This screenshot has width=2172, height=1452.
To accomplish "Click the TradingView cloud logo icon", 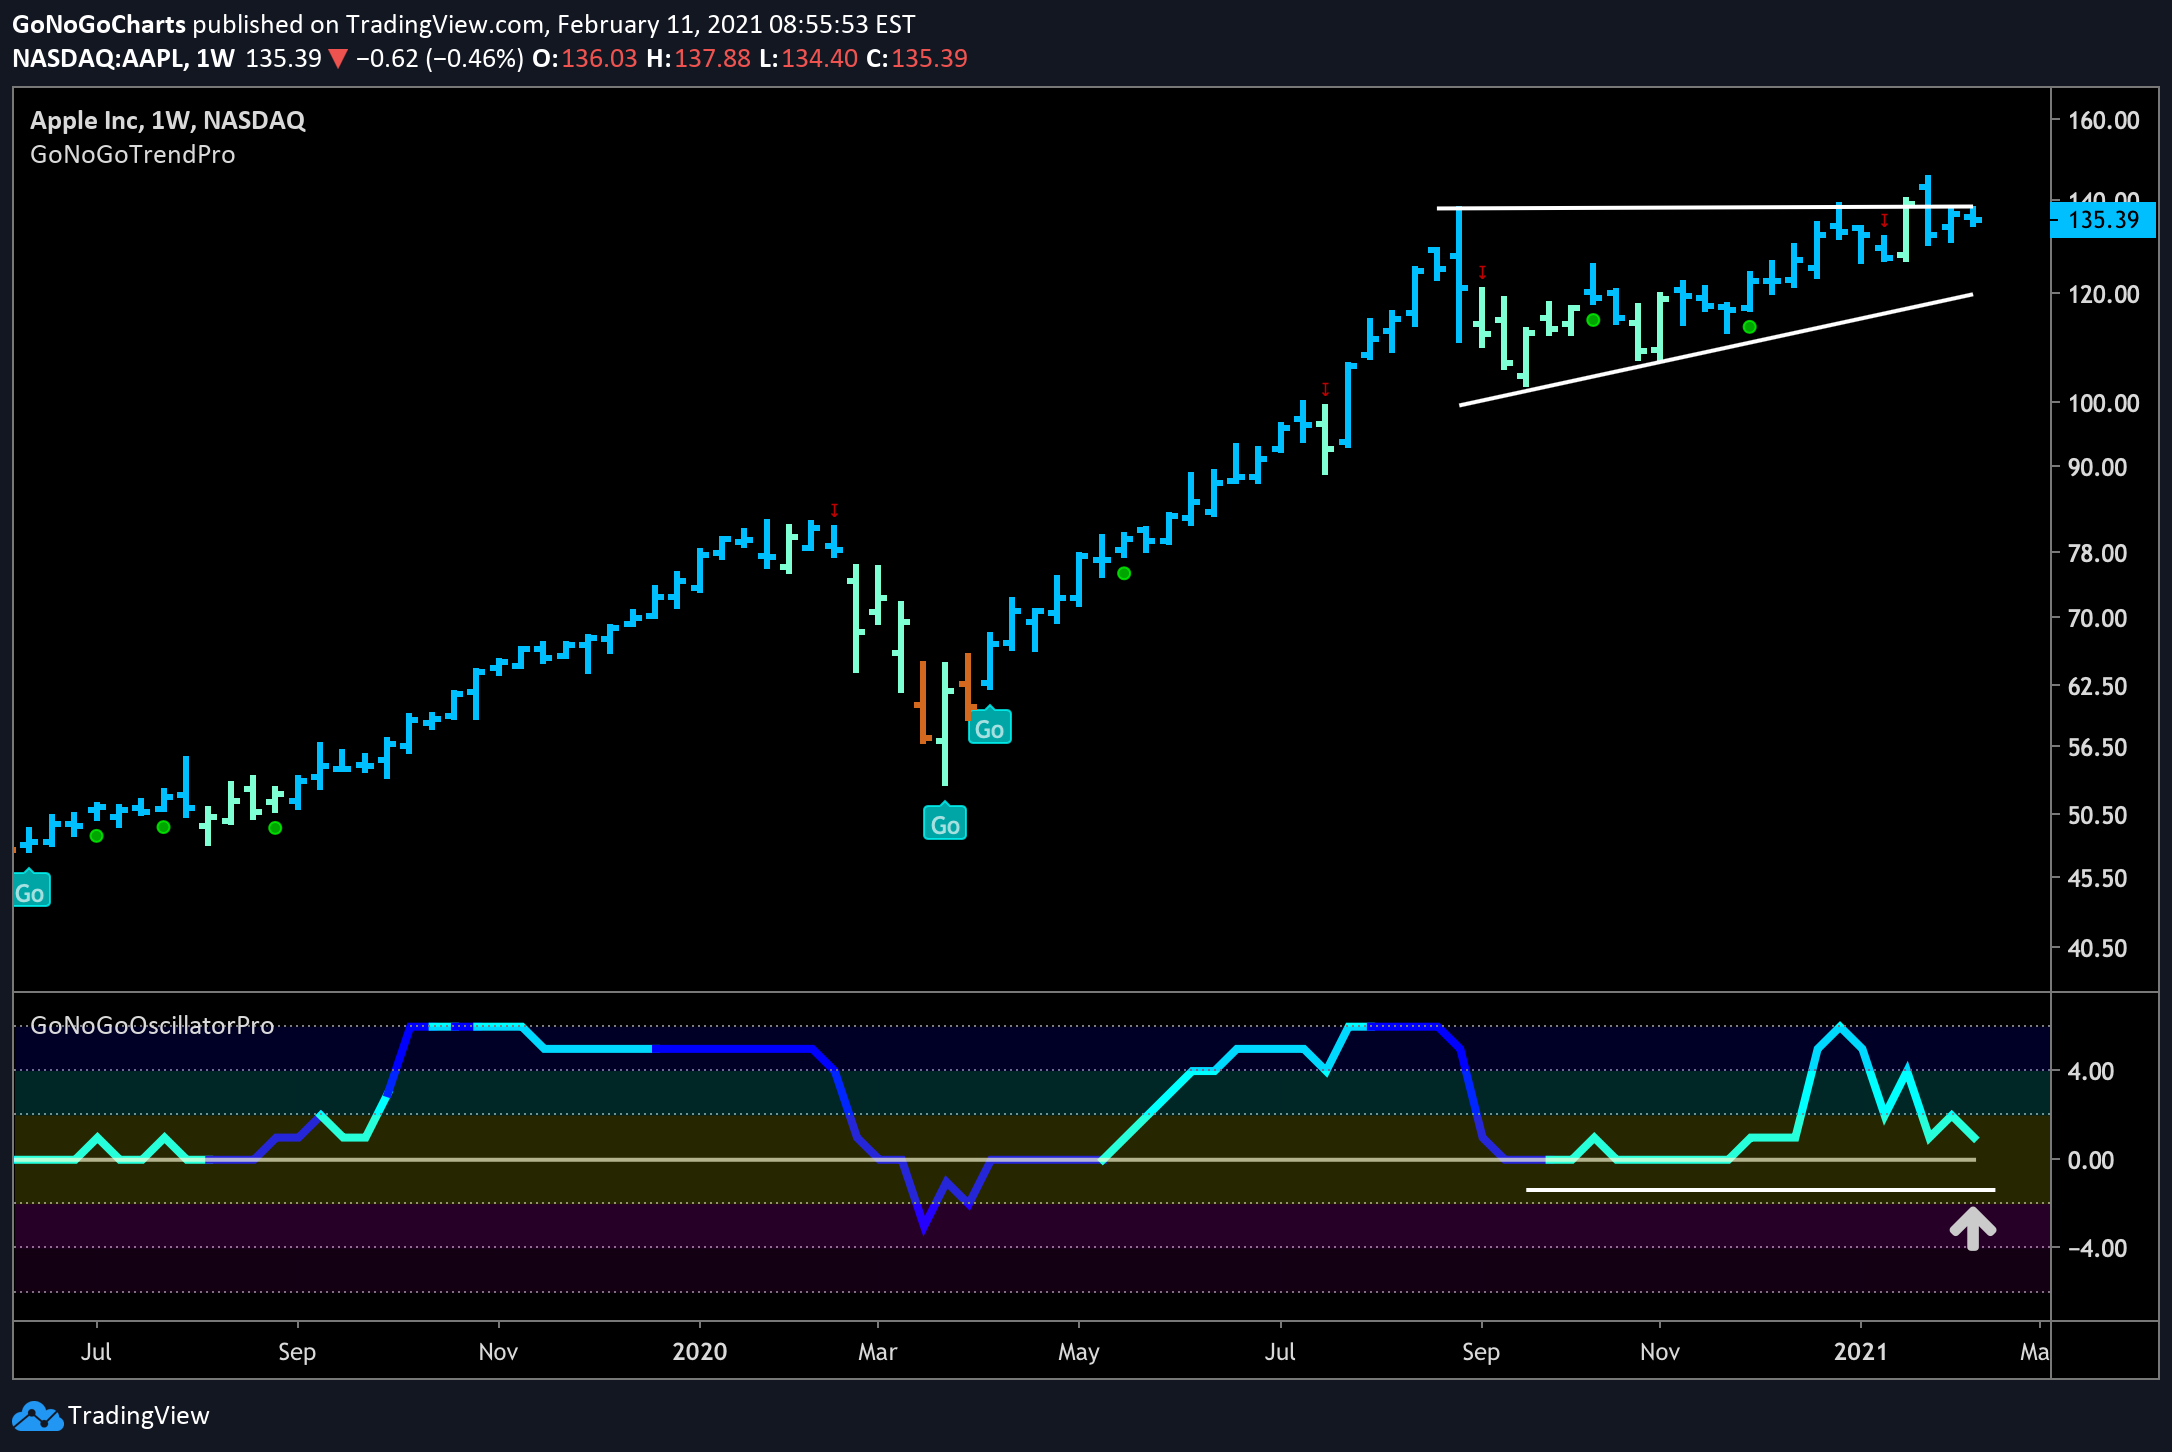I will click(x=37, y=1416).
